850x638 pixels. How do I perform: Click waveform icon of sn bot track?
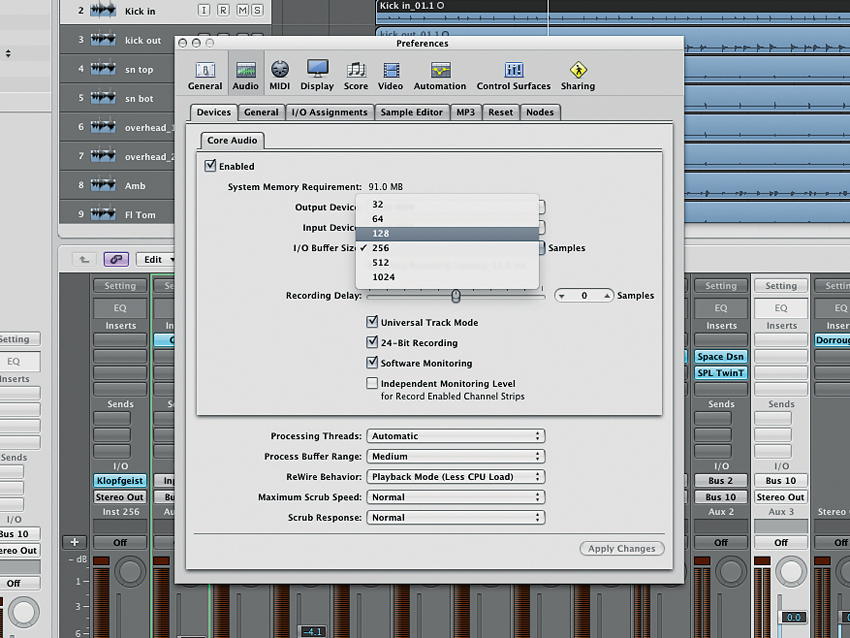pyautogui.click(x=103, y=98)
